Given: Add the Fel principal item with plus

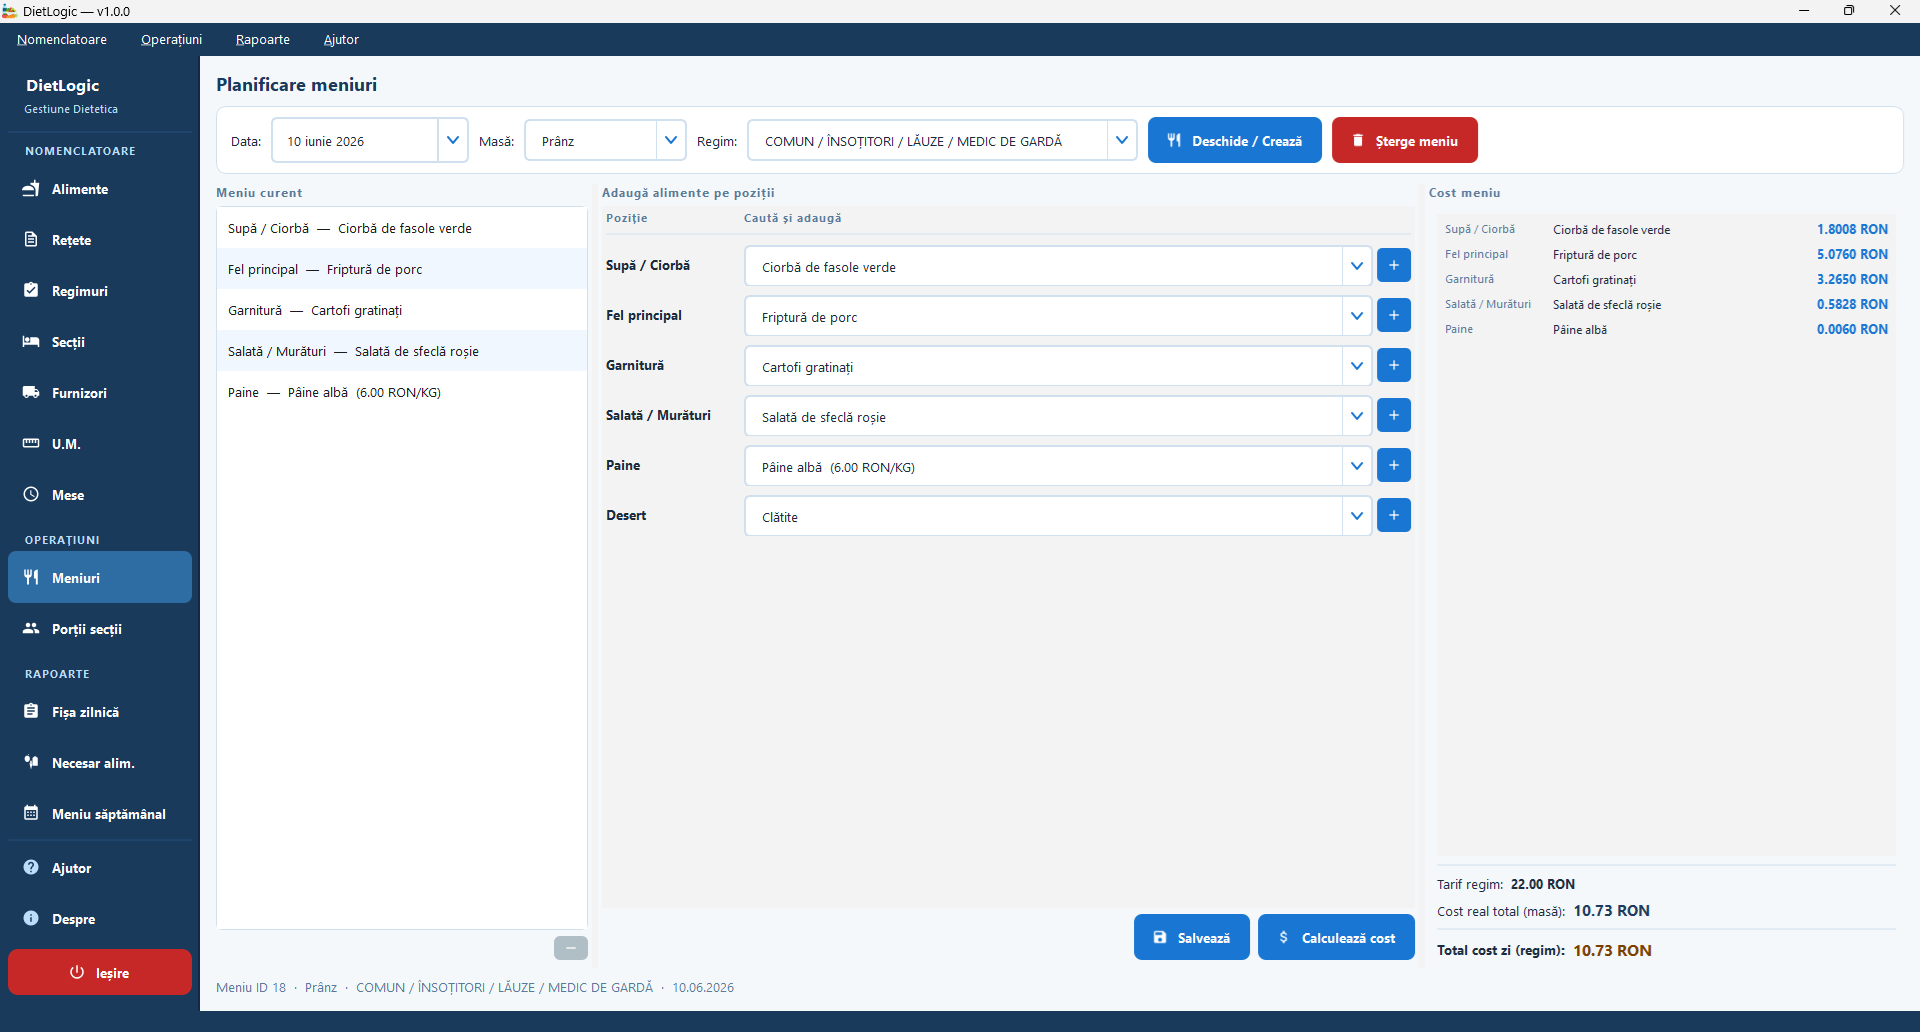Looking at the screenshot, I should [1394, 315].
